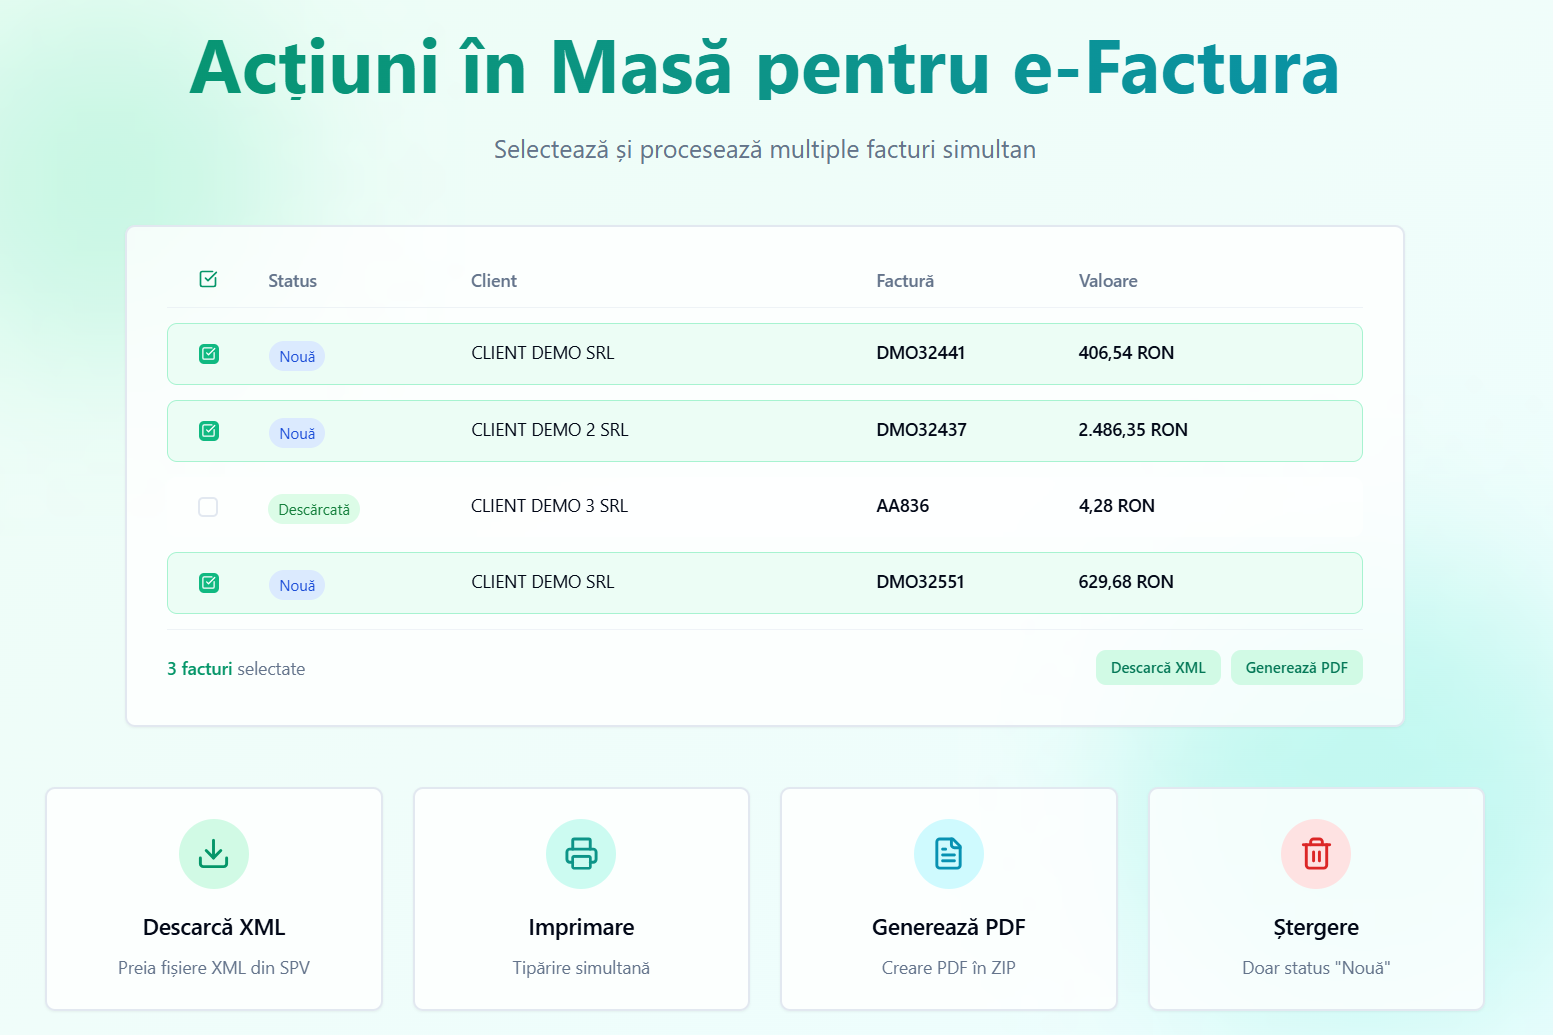Click the red trash icon for Ștergere

tap(1316, 854)
